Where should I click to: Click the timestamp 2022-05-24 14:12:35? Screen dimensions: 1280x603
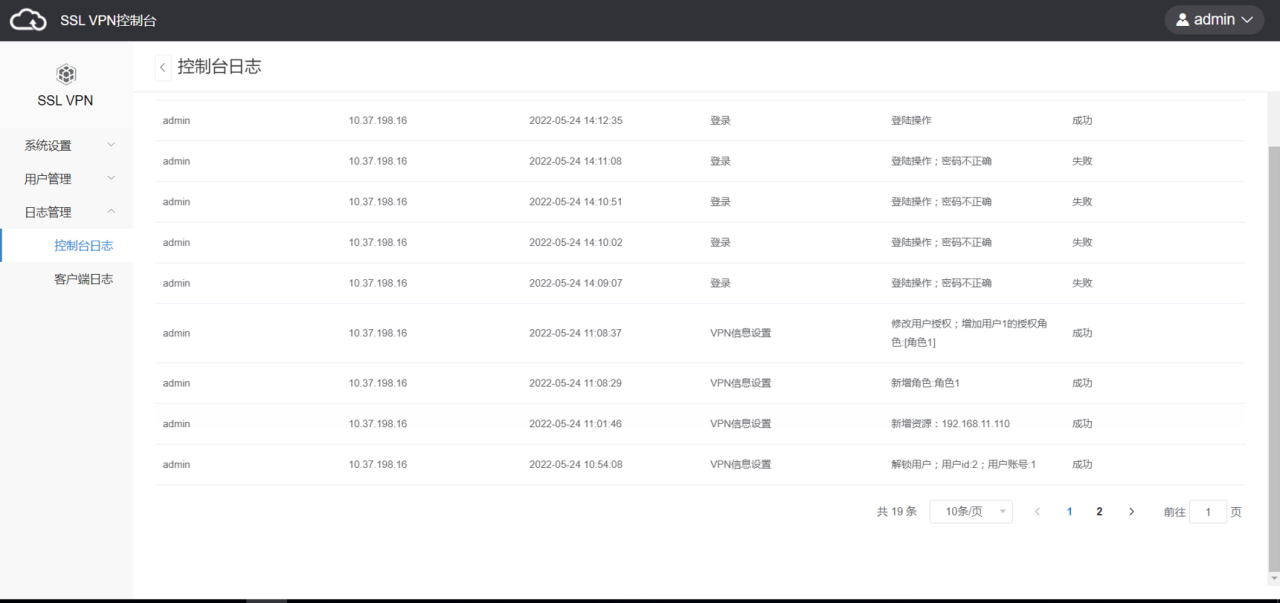click(576, 120)
